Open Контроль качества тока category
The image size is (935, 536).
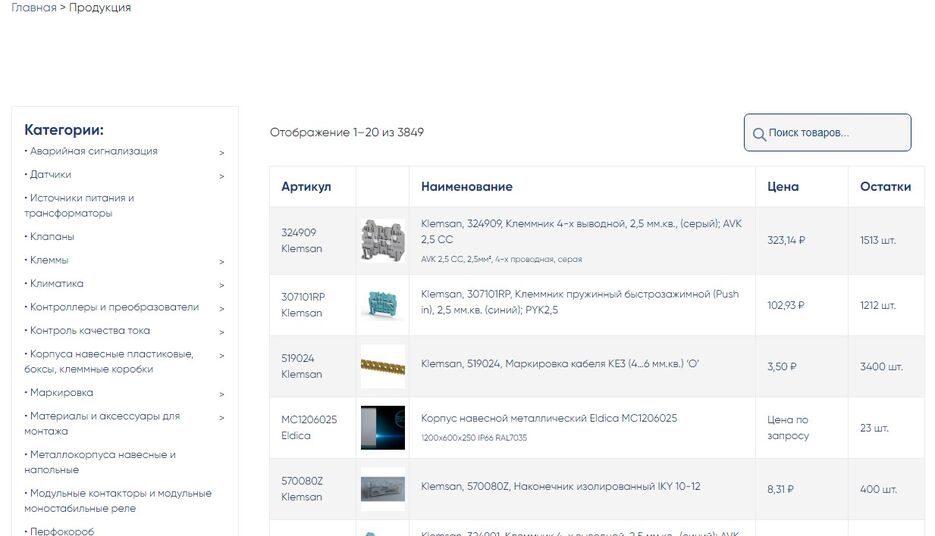(89, 330)
